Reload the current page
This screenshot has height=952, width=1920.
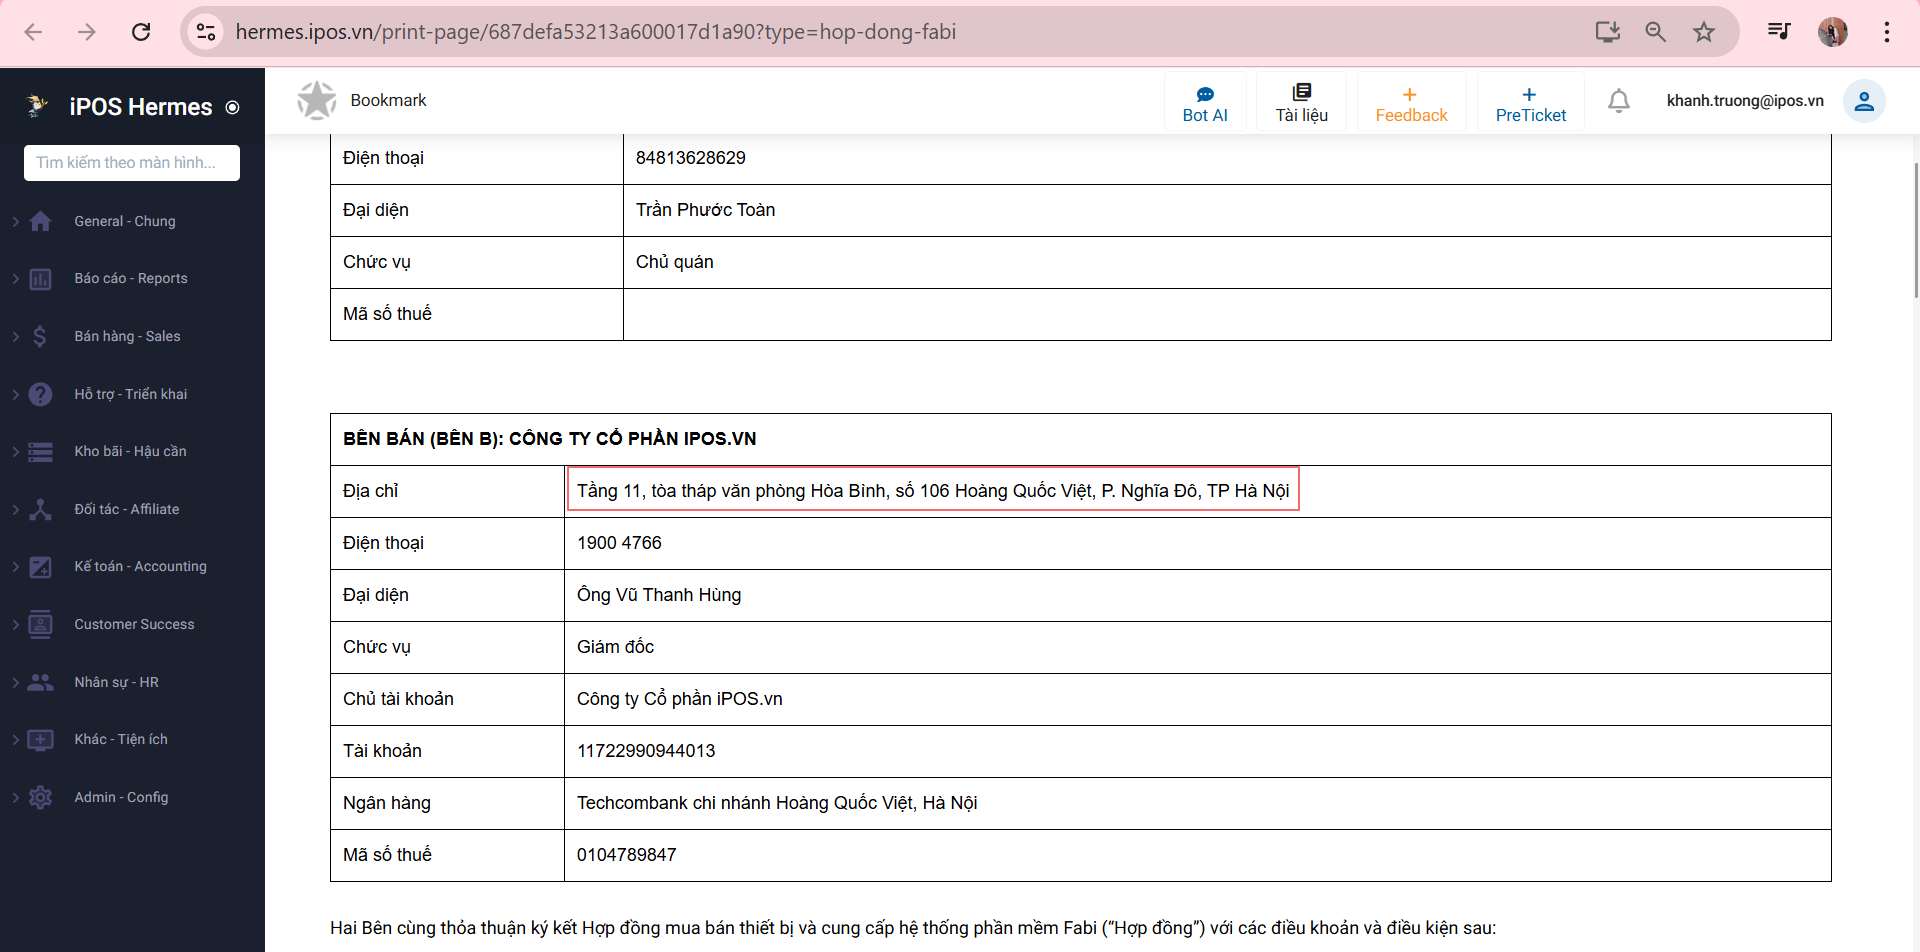tap(141, 32)
